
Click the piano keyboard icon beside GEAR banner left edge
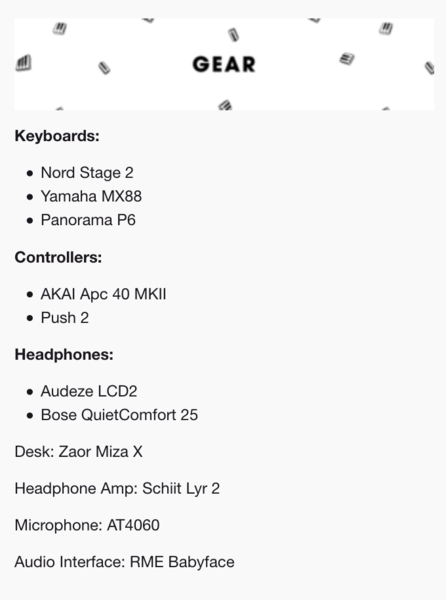[23, 63]
